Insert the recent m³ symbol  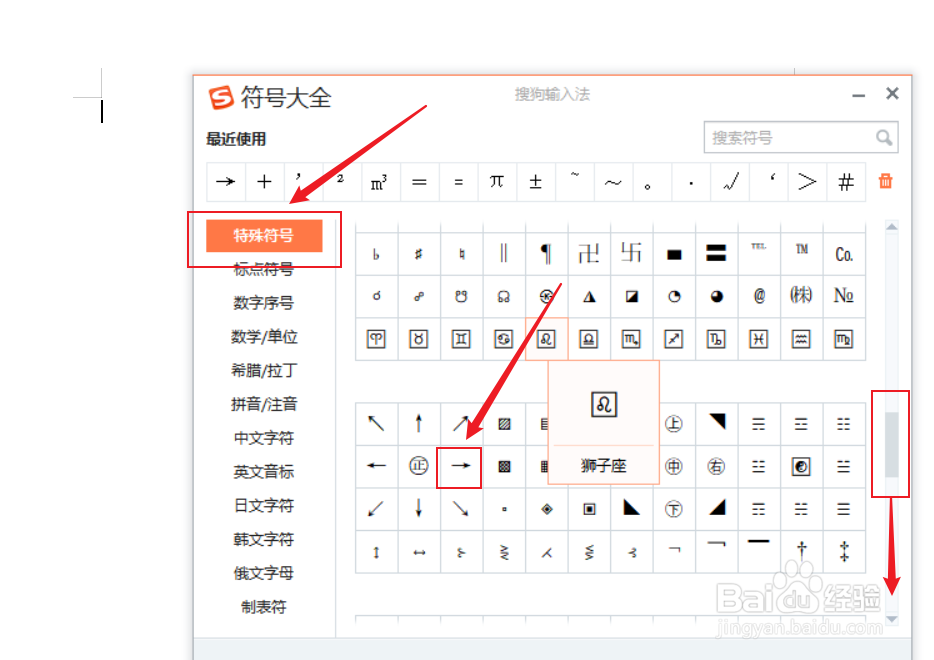tap(379, 182)
